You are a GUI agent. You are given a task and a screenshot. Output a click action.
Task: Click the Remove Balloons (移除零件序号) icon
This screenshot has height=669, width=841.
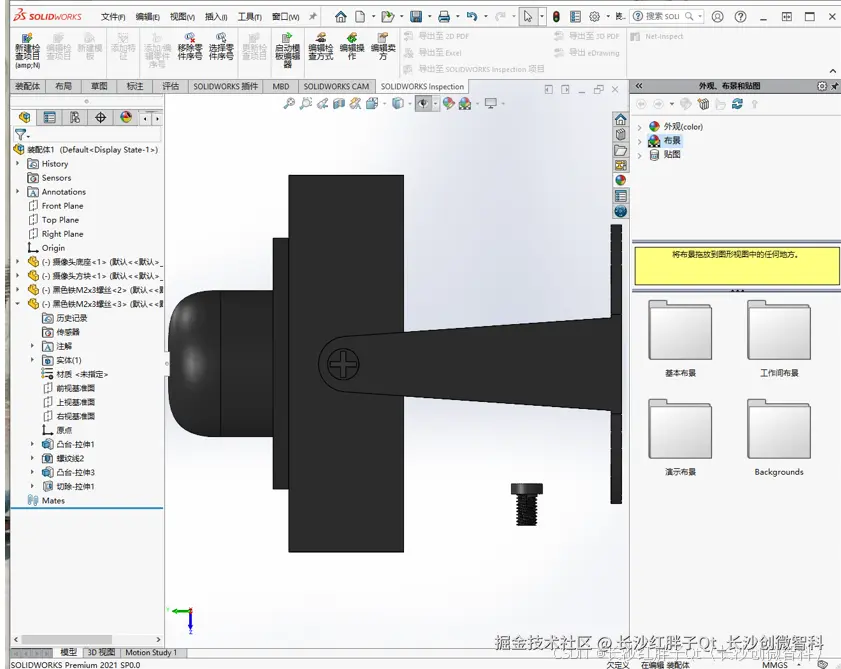pyautogui.click(x=190, y=46)
